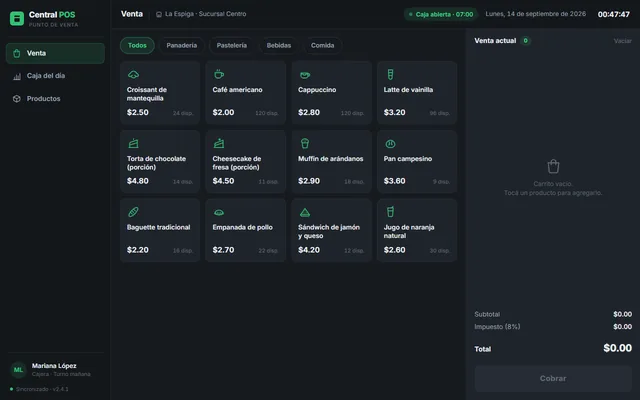This screenshot has width=640, height=400.
Task: Click the Impuesto (8%) label
Action: 497,327
